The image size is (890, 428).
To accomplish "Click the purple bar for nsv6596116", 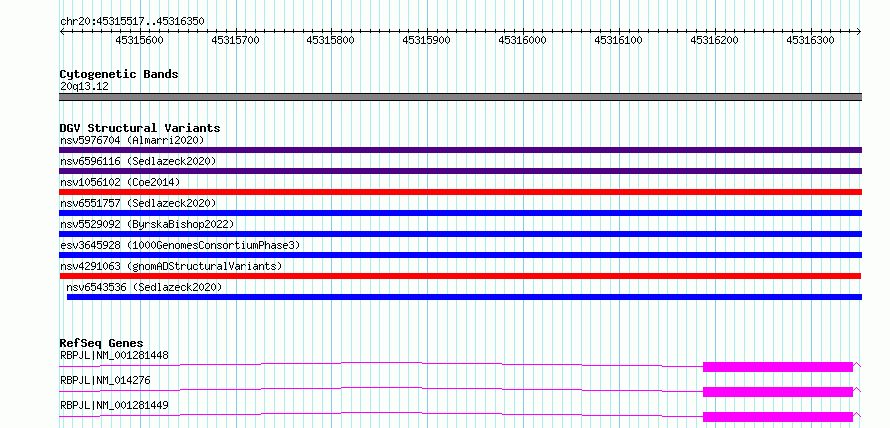I will pos(460,171).
